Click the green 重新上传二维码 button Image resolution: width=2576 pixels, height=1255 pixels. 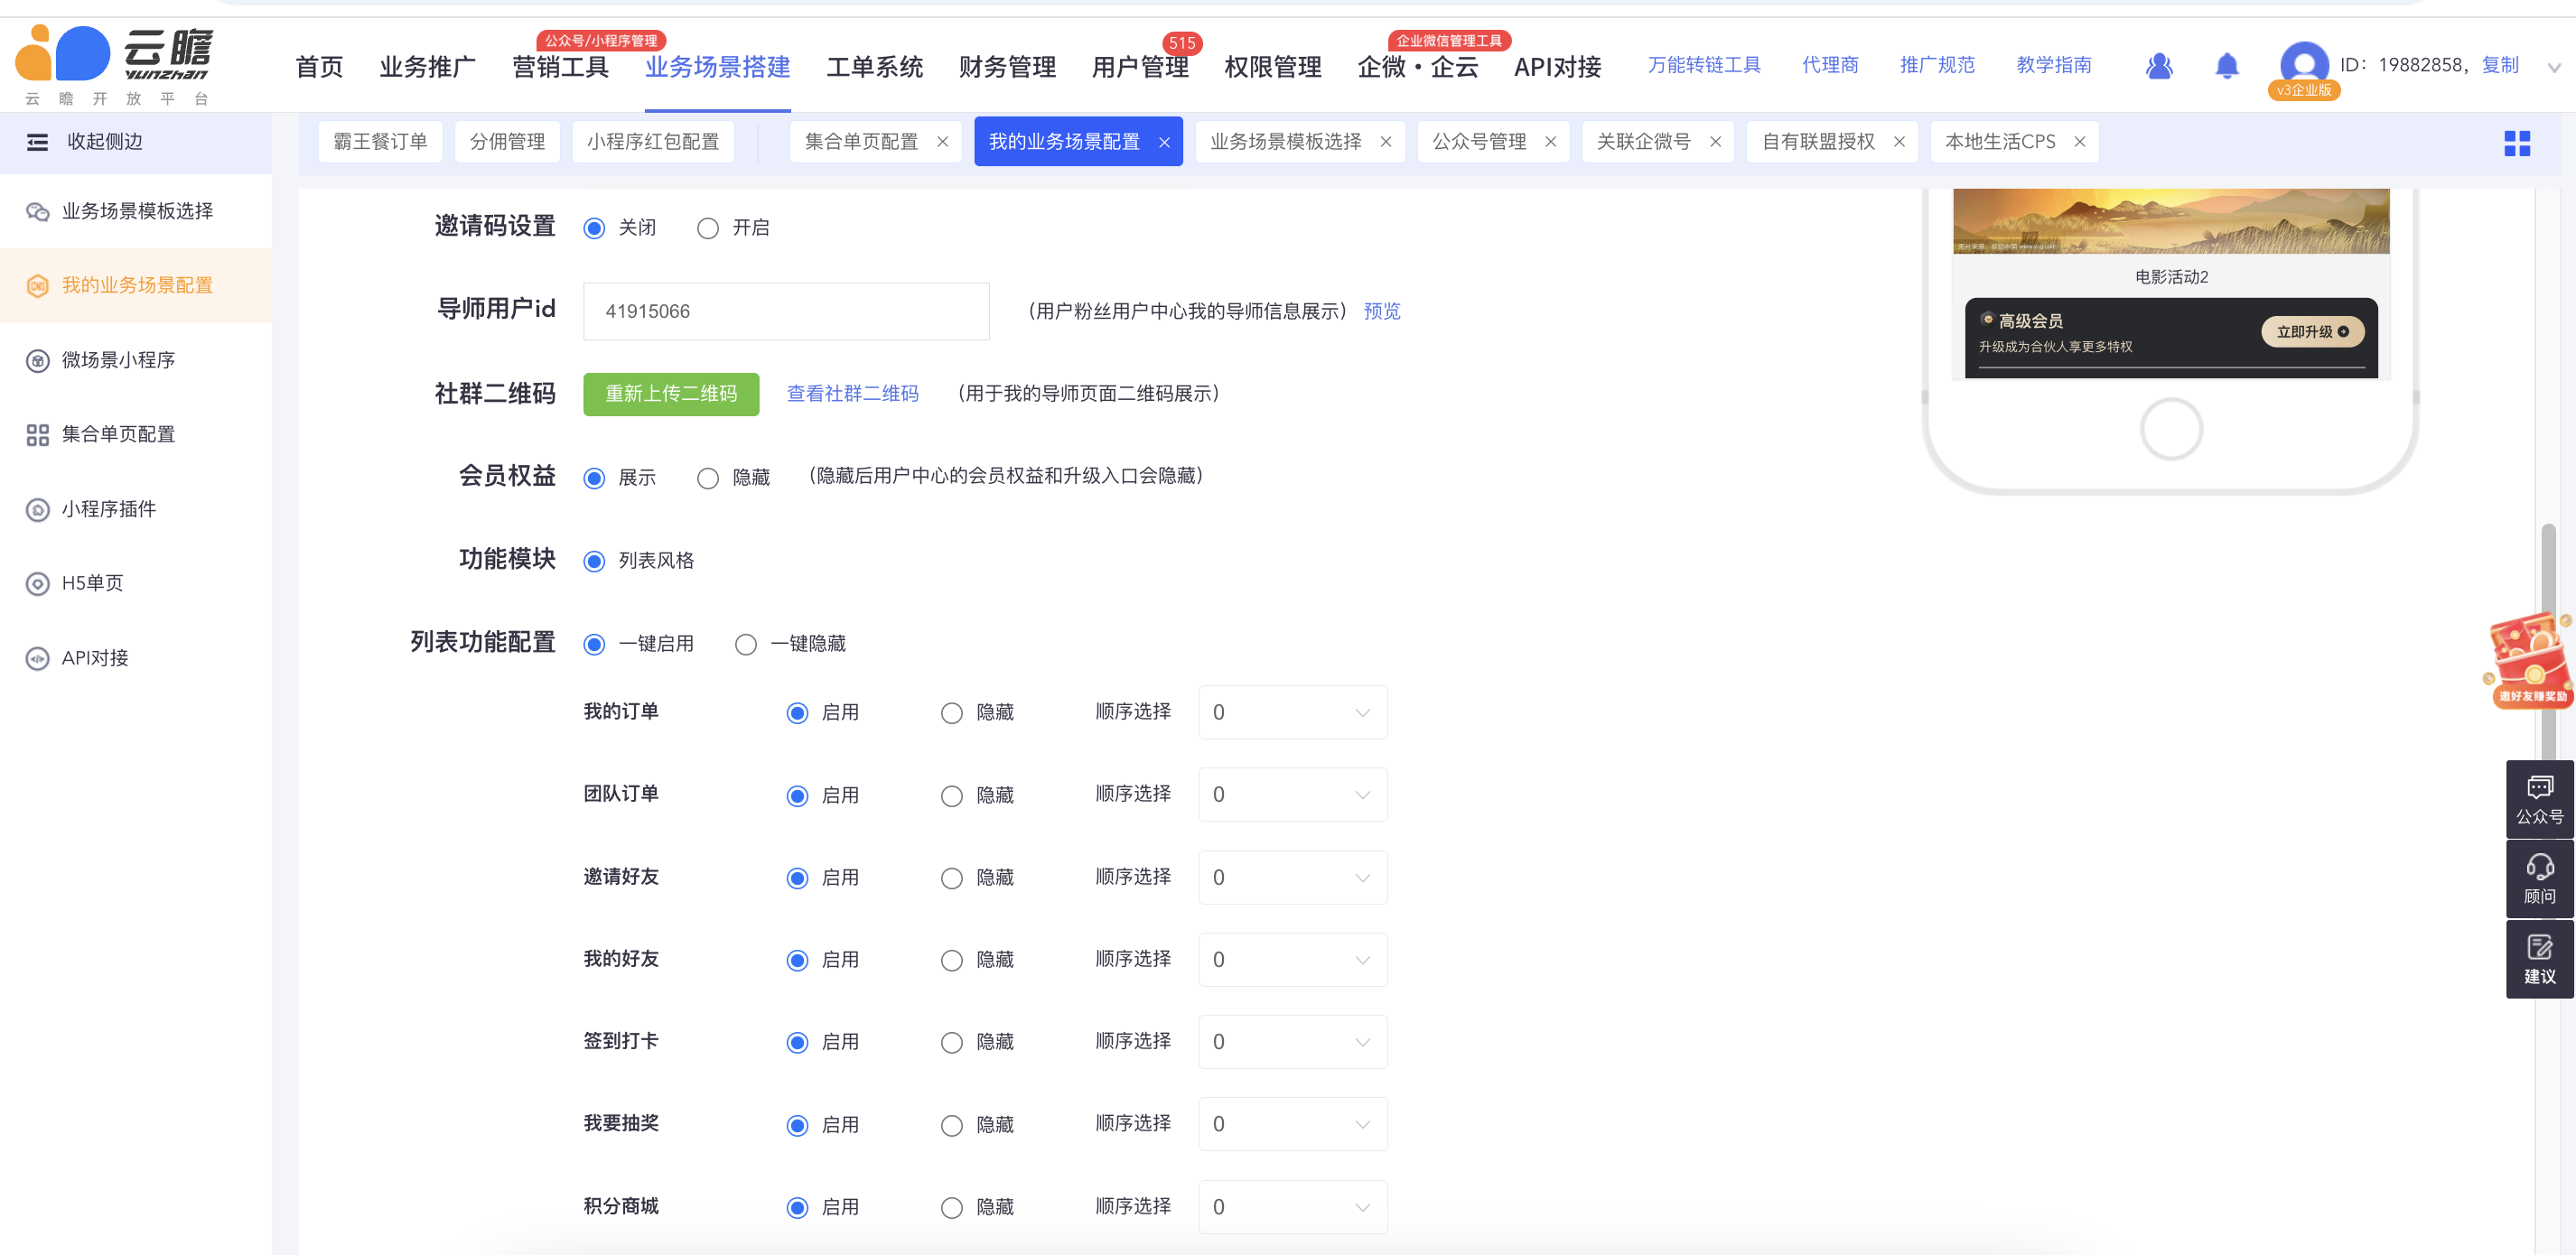click(x=671, y=394)
